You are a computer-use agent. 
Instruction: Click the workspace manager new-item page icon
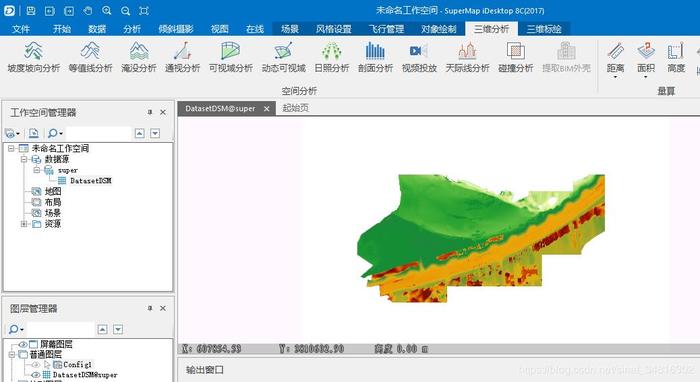tap(33, 133)
